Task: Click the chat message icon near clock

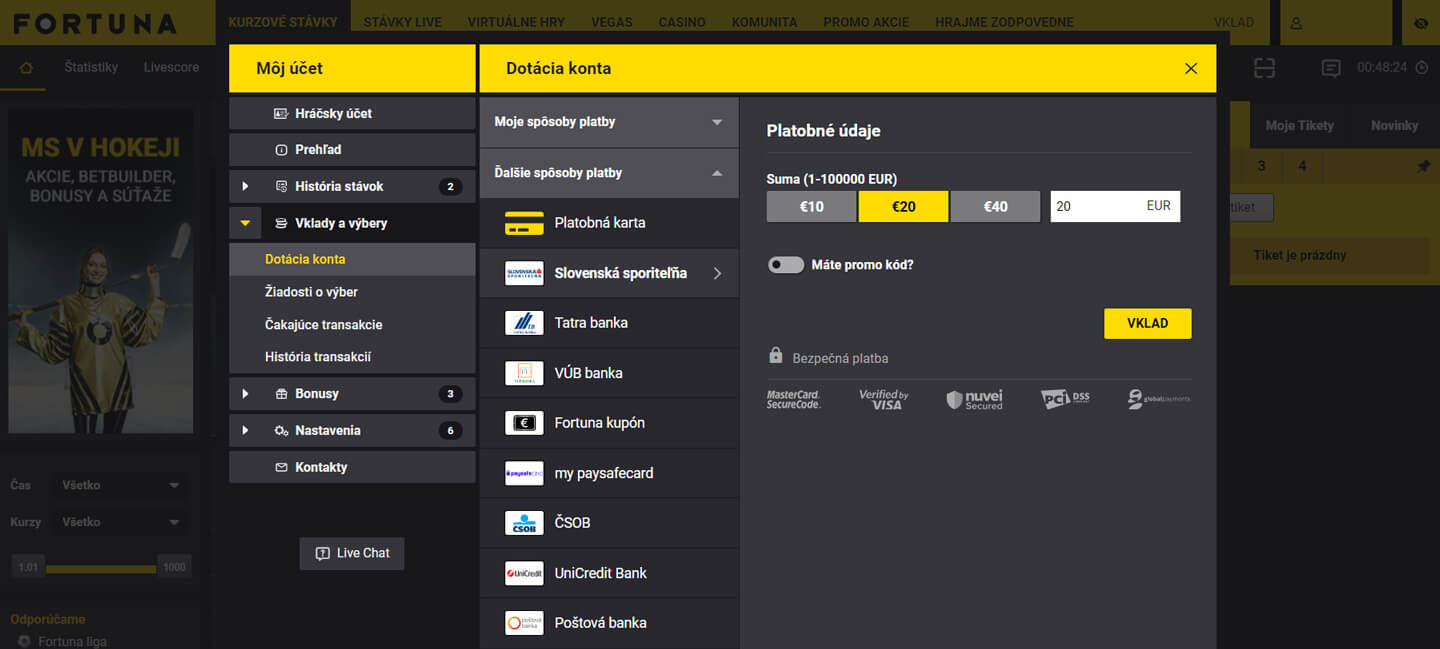Action: click(1331, 68)
